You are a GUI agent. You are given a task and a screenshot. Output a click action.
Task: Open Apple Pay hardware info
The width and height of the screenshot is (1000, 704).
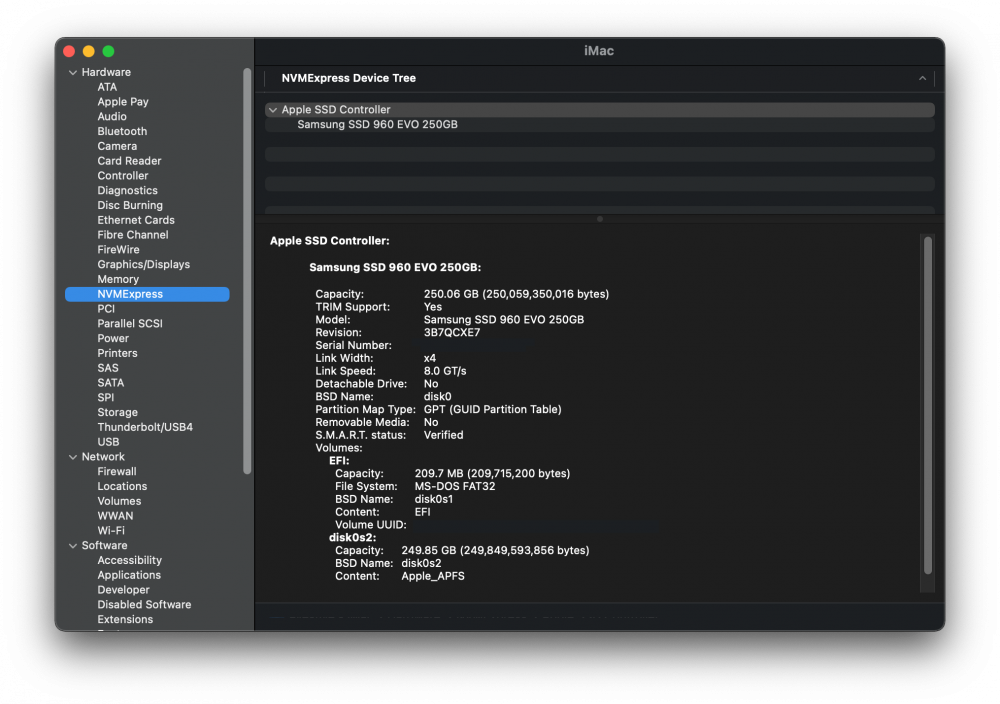pos(123,102)
